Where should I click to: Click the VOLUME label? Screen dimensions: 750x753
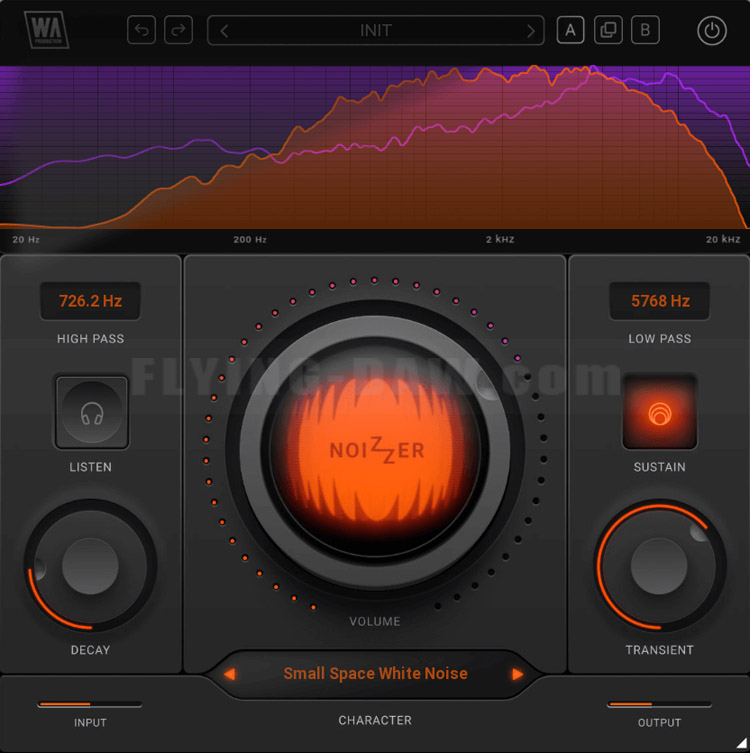[x=375, y=621]
